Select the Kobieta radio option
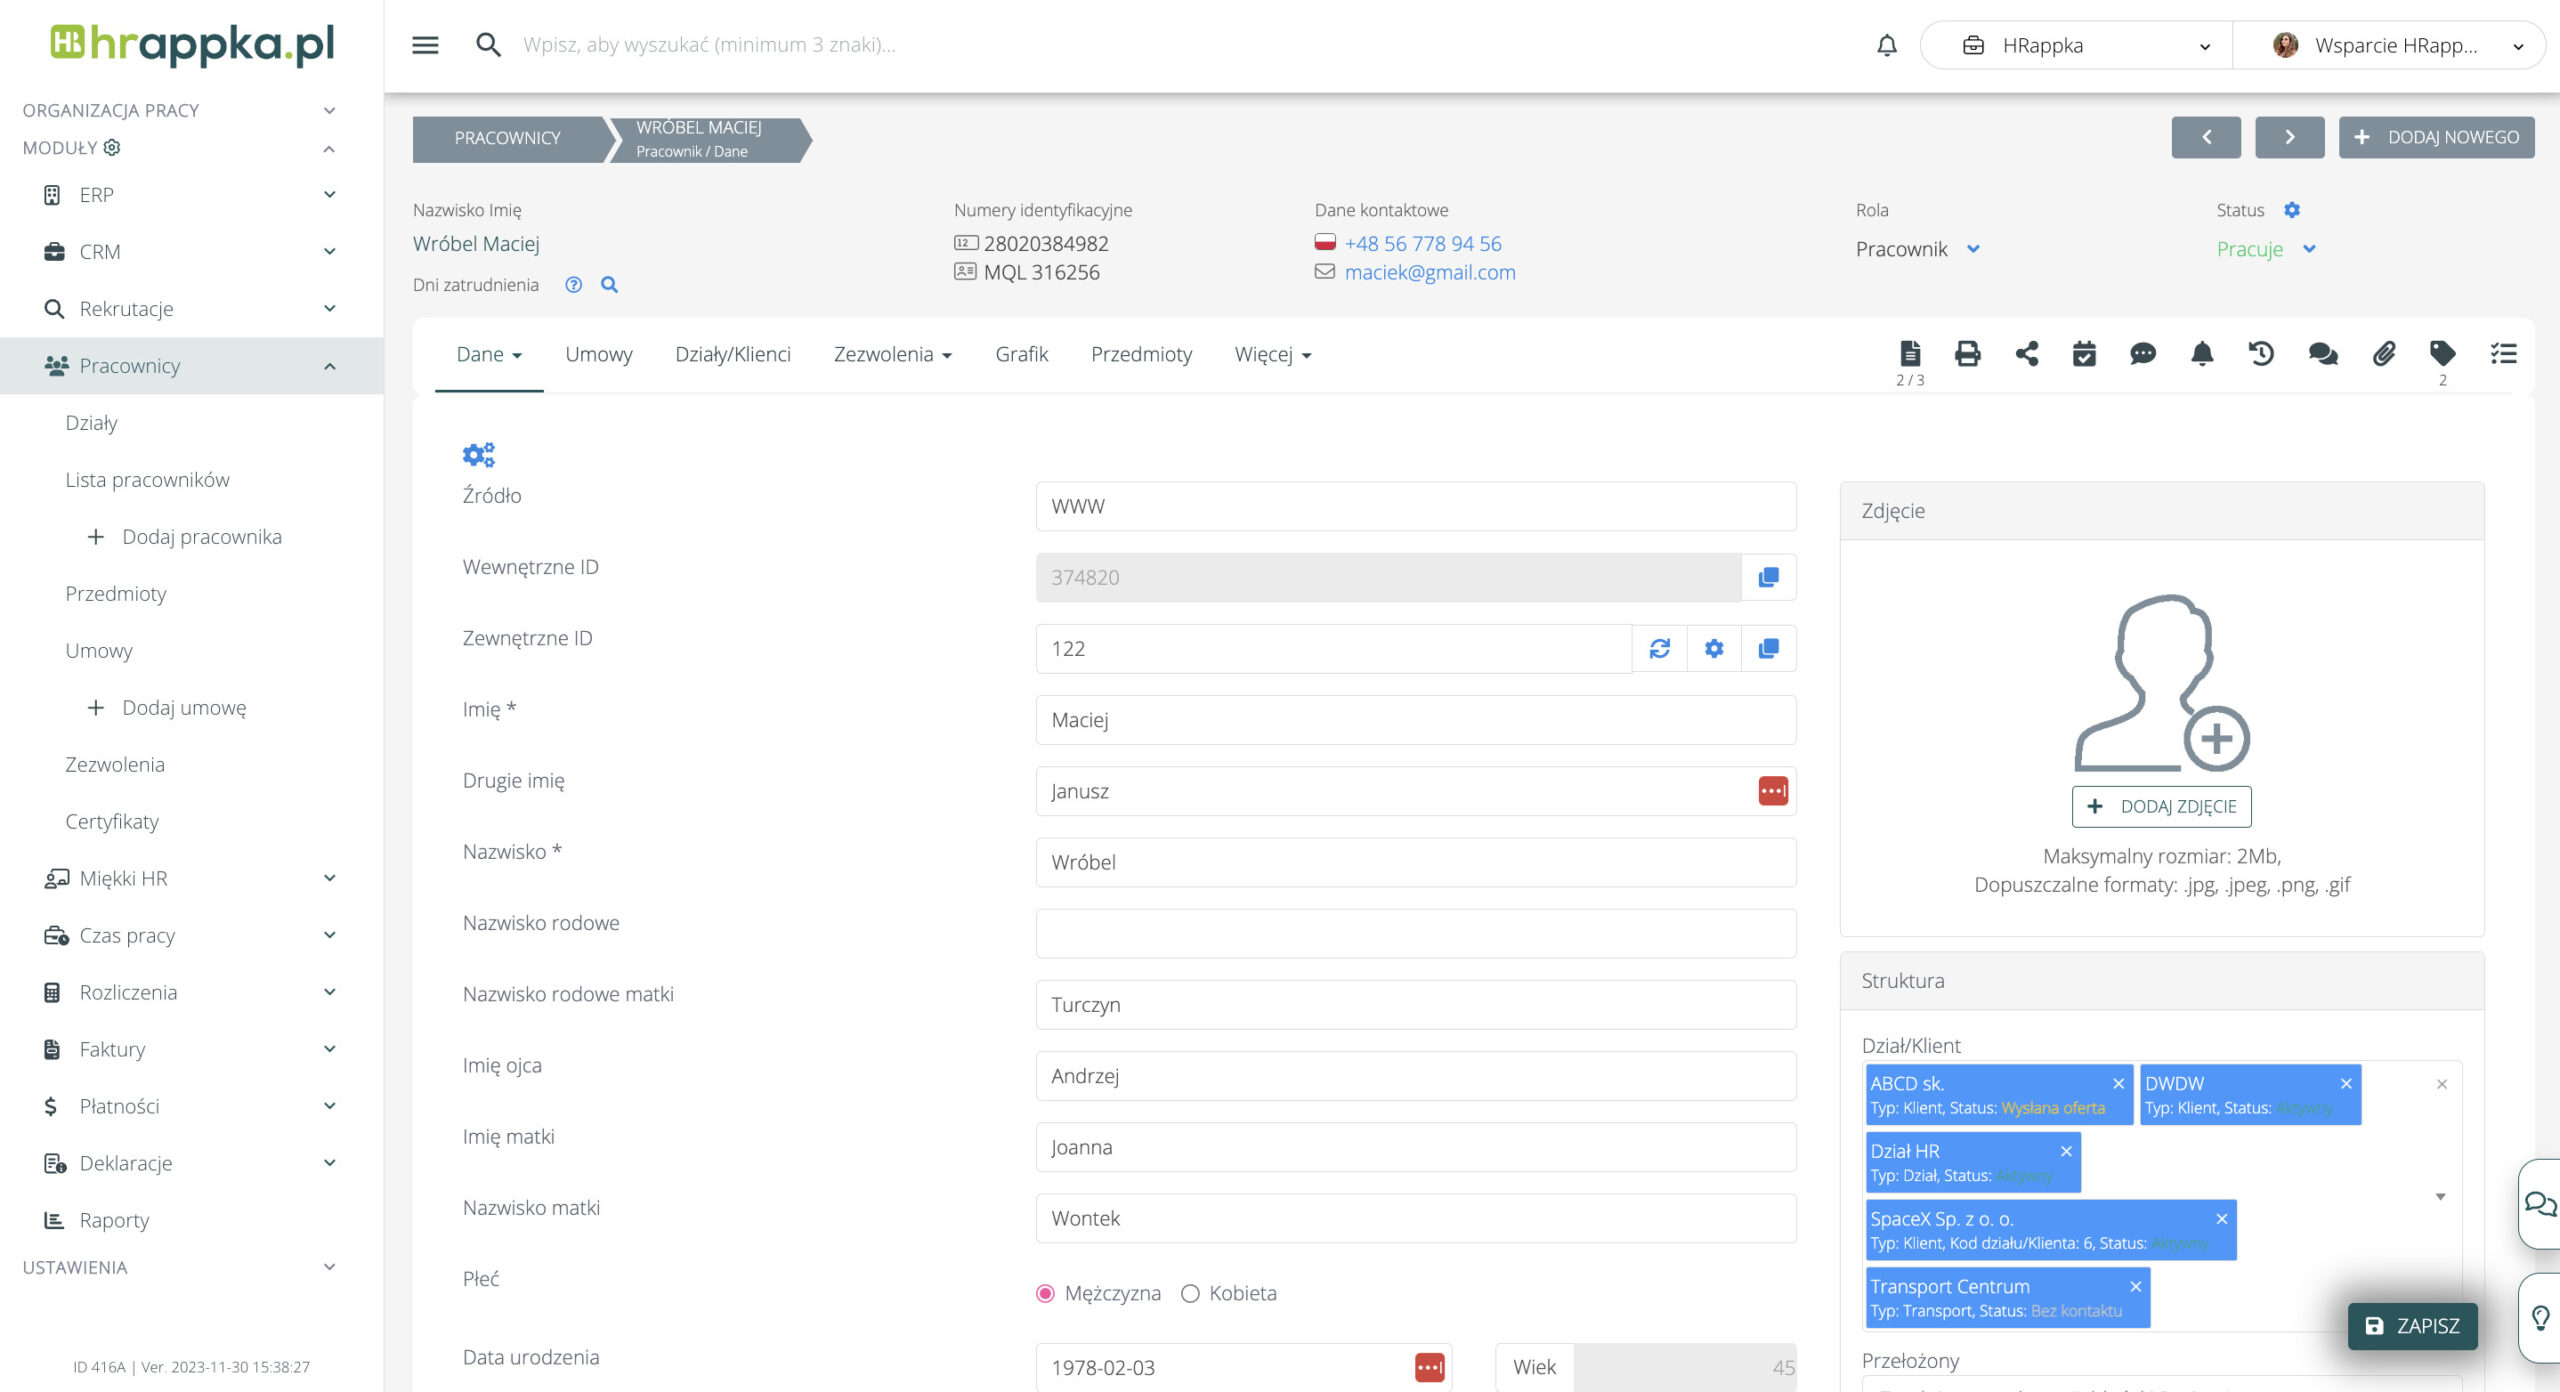Screen dimensions: 2560x1392 1190,1293
